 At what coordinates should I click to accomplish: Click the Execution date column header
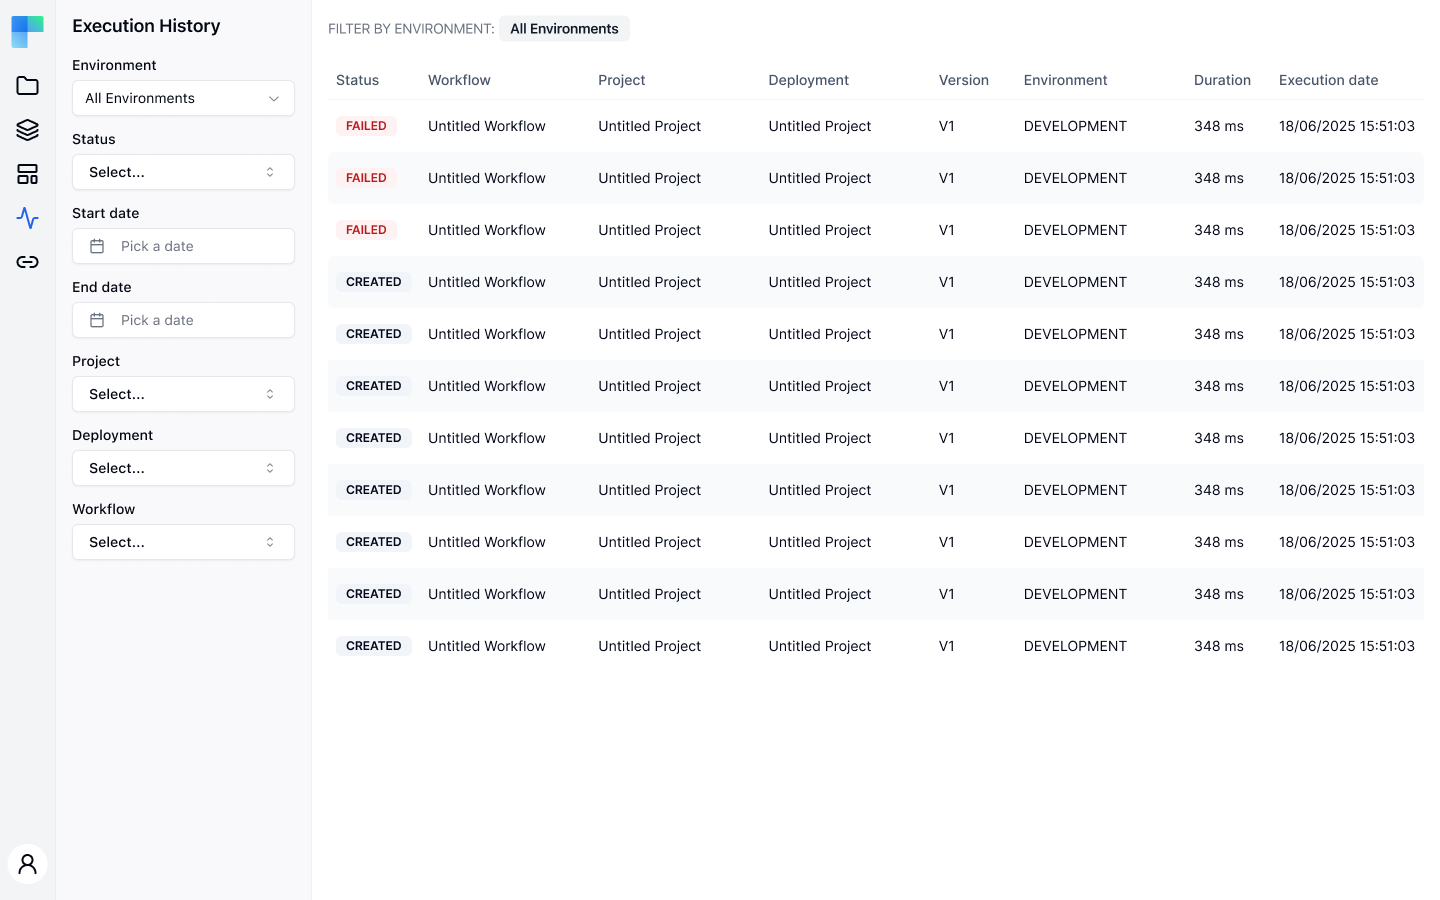coord(1328,80)
